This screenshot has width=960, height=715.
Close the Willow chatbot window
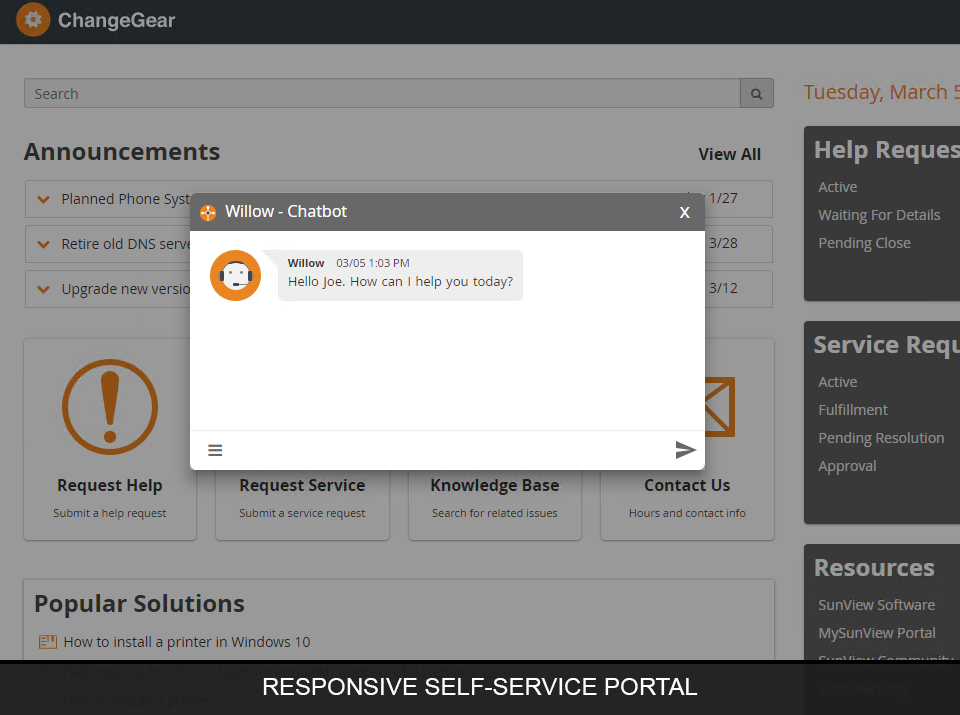click(684, 212)
